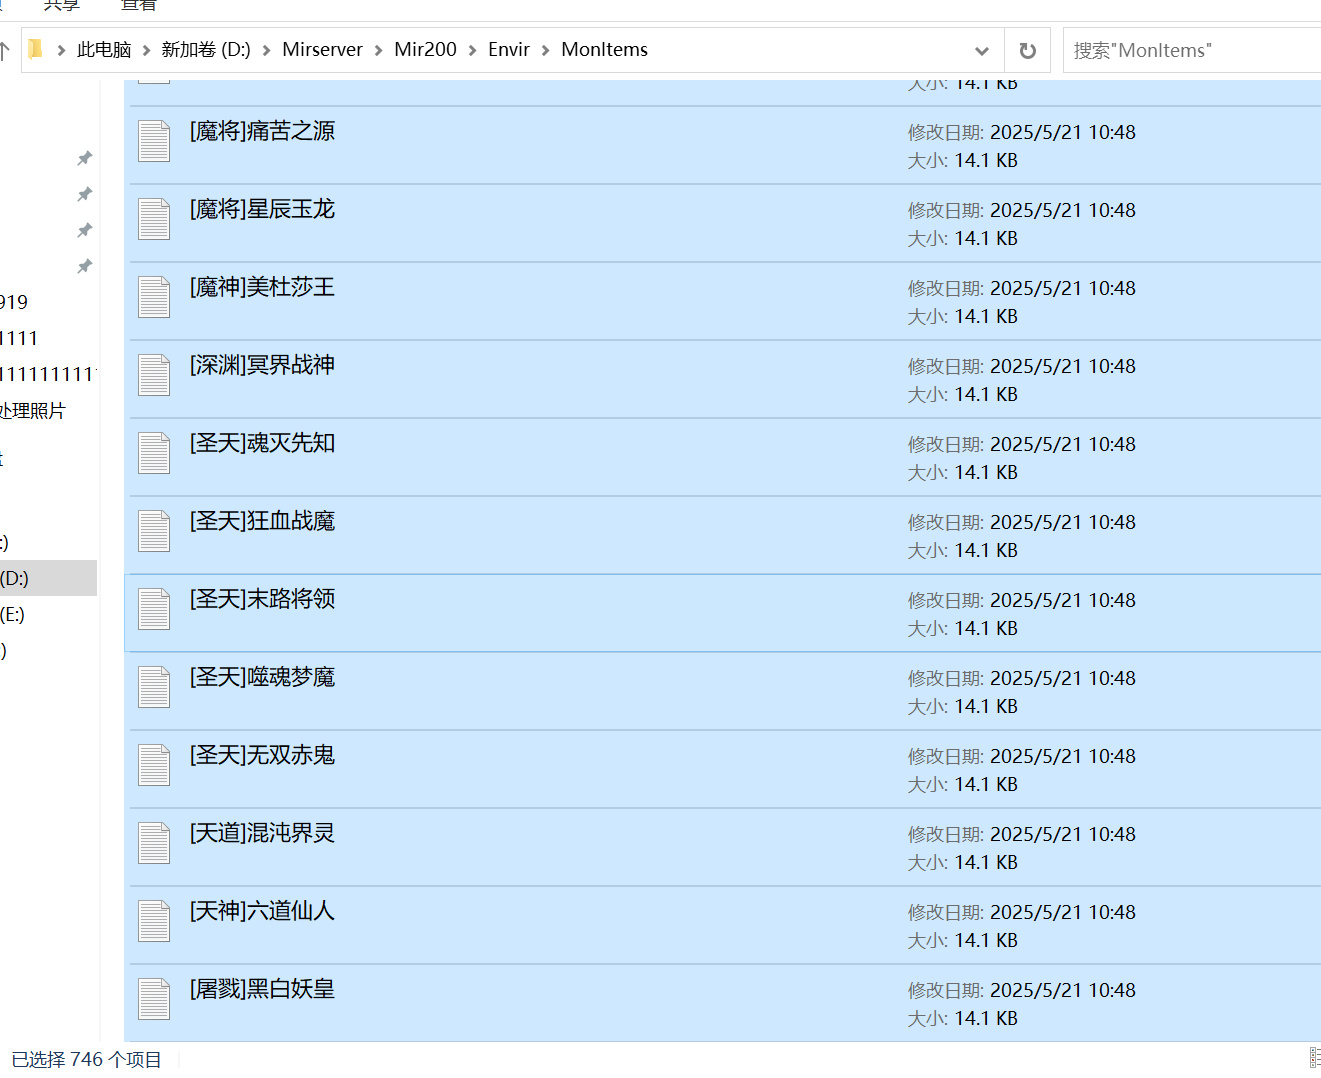Image resolution: width=1321 pixels, height=1078 pixels.
Task: Expand the chevron after Mir200
Action: (x=473, y=50)
